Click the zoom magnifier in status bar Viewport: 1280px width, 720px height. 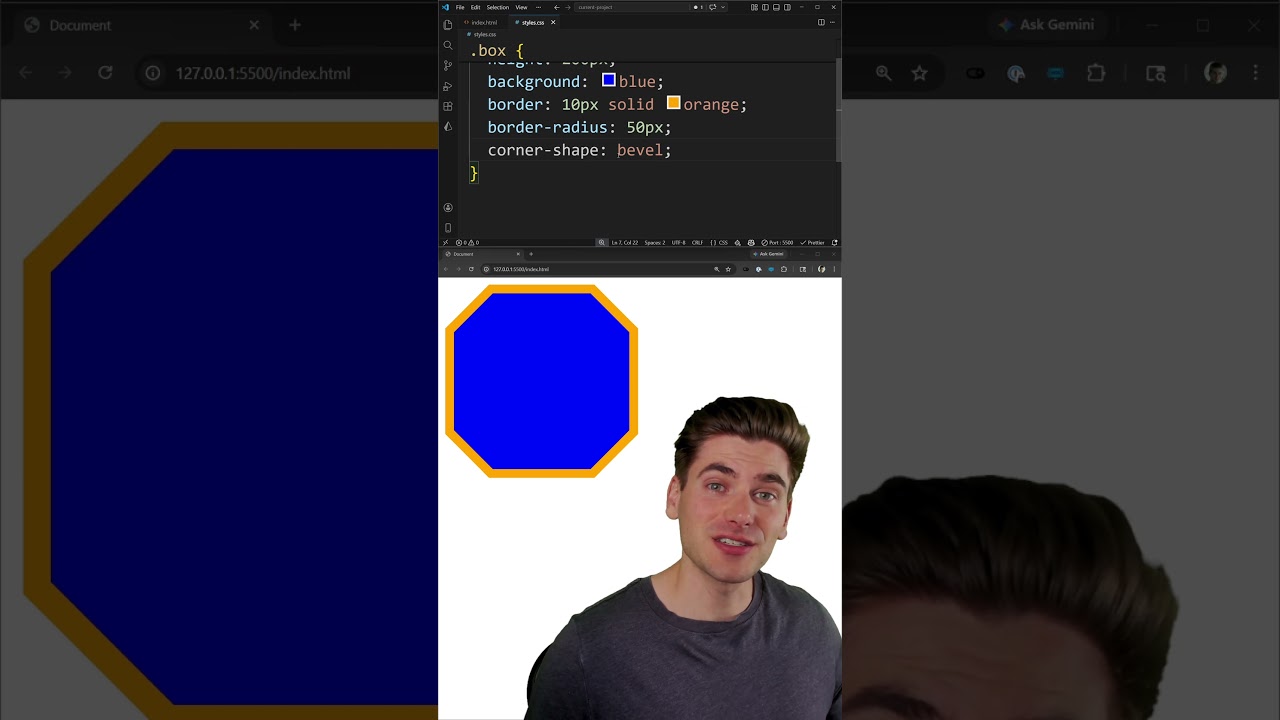tap(601, 242)
